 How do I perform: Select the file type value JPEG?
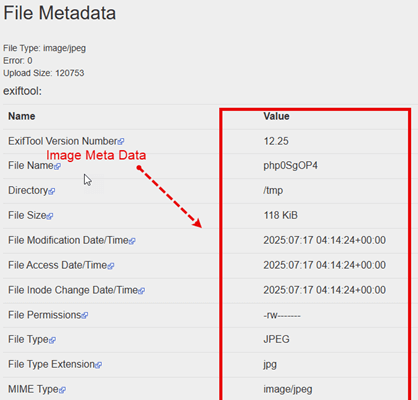tap(276, 340)
